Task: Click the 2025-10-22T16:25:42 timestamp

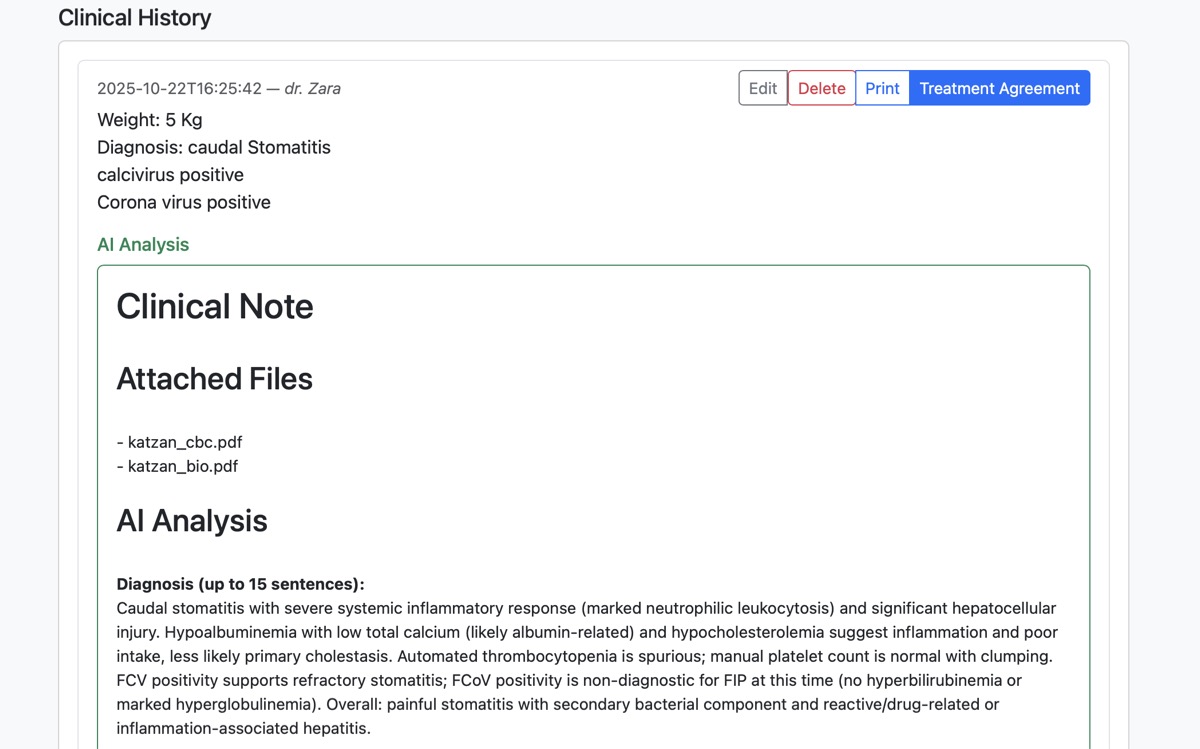Action: 179,88
